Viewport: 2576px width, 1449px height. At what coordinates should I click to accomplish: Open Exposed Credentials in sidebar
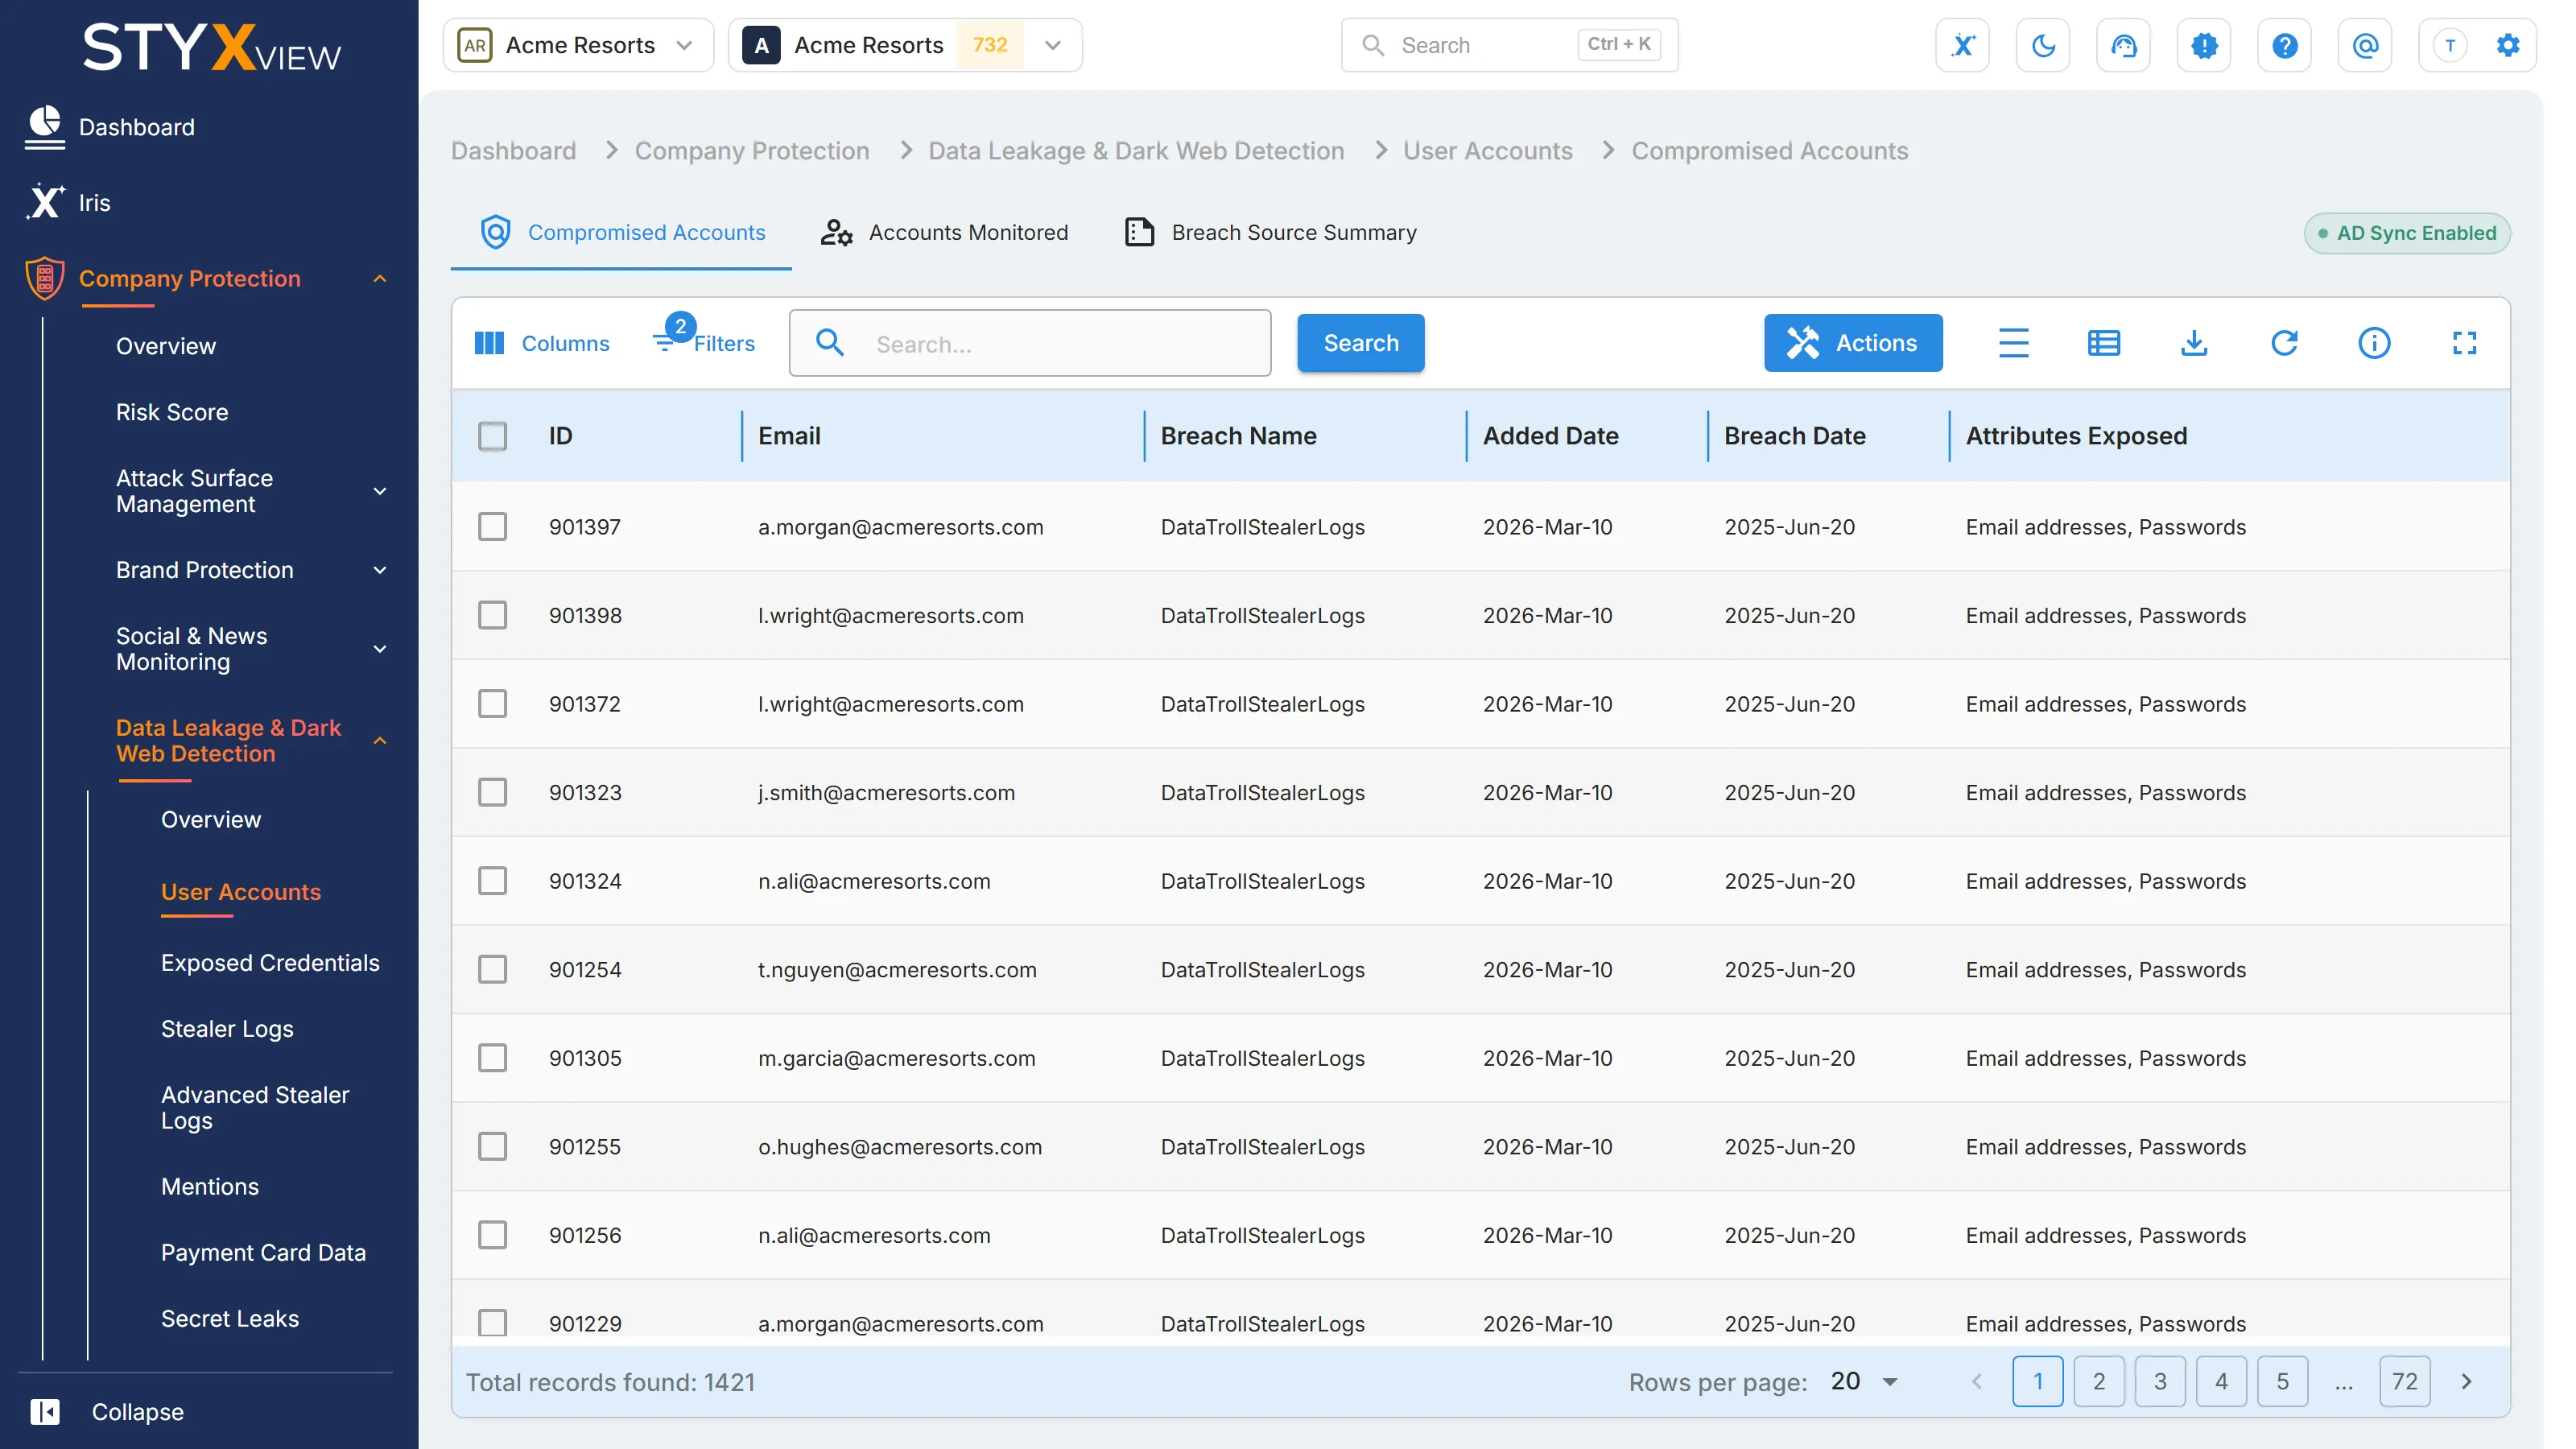click(x=270, y=962)
